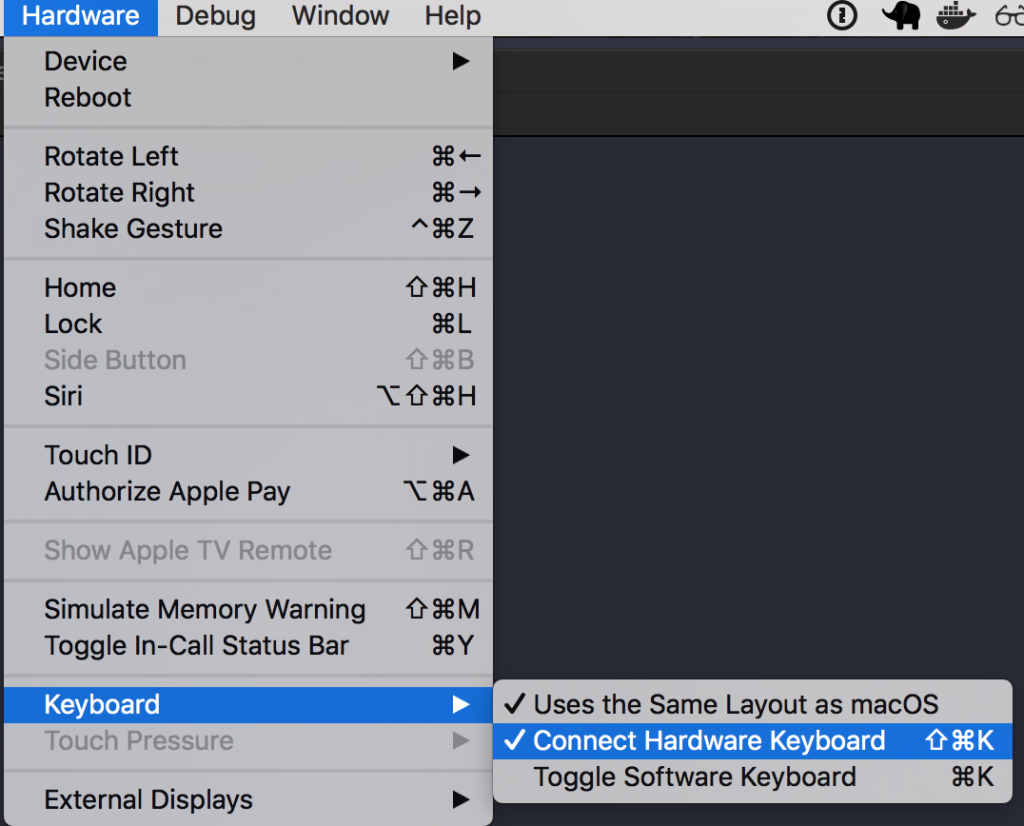This screenshot has width=1024, height=826.
Task: Toggle Connect Hardware Keyboard checkmark
Action: [x=752, y=740]
